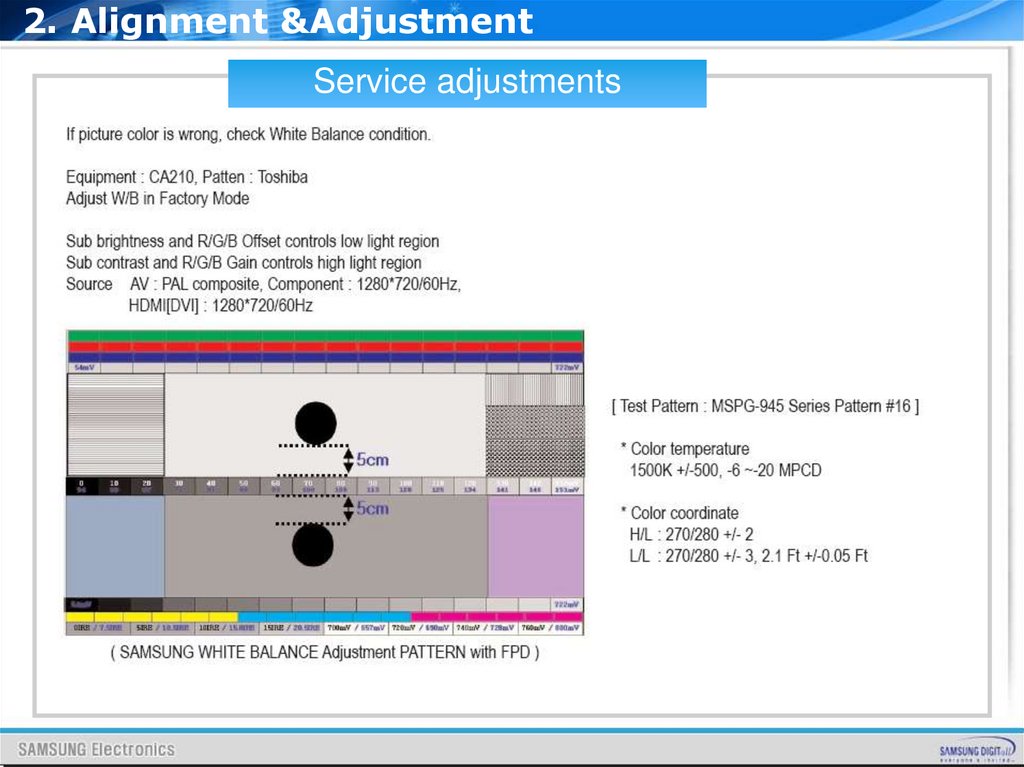Click the Test Pattern MSPG-945 text
The width and height of the screenshot is (1024, 767).
(x=765, y=406)
